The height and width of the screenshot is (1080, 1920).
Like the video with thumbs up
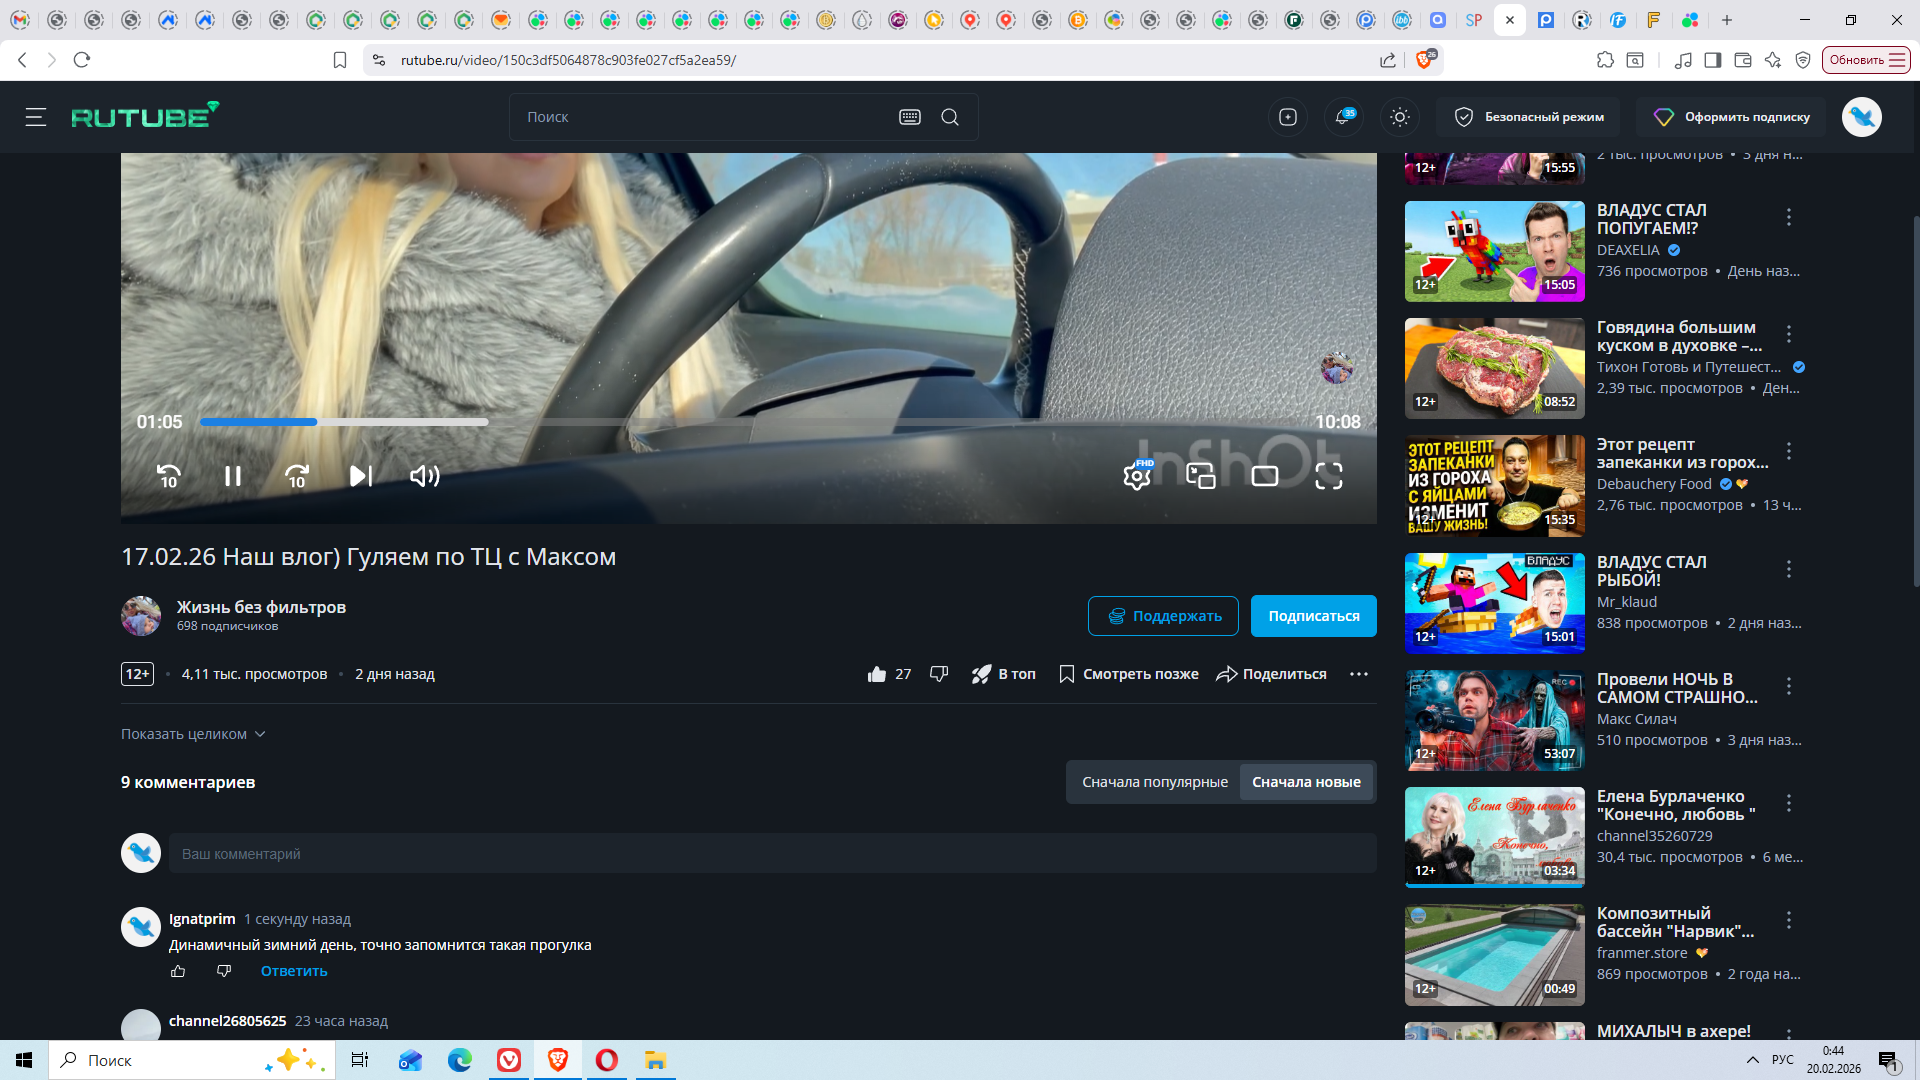(x=877, y=674)
